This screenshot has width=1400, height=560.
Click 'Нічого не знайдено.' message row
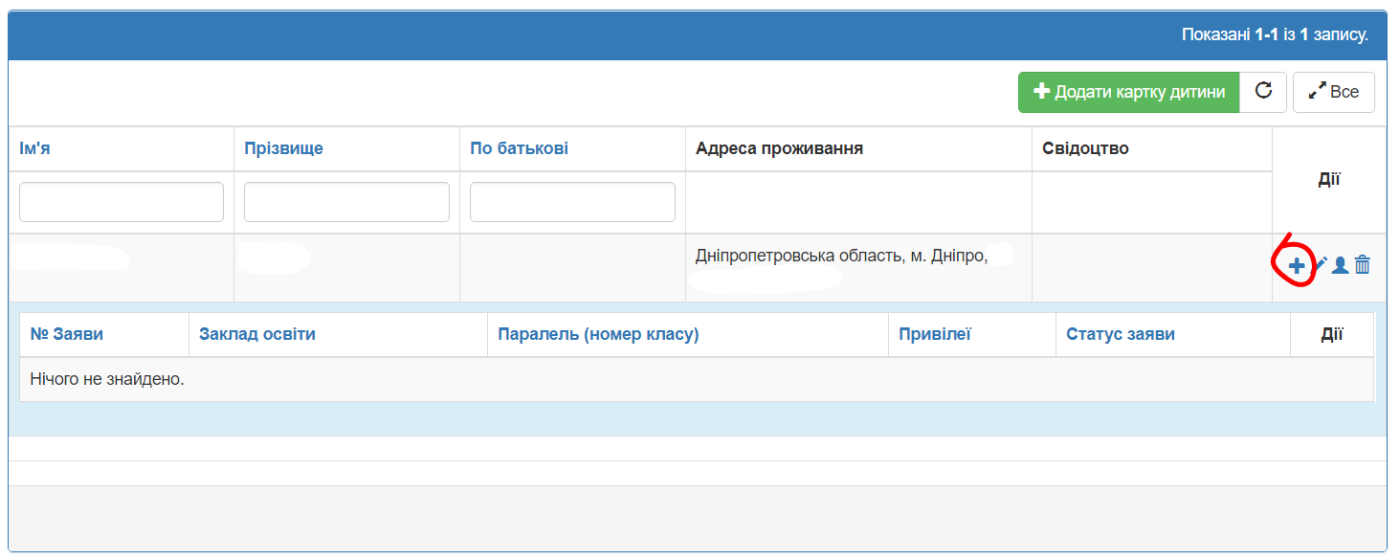697,380
